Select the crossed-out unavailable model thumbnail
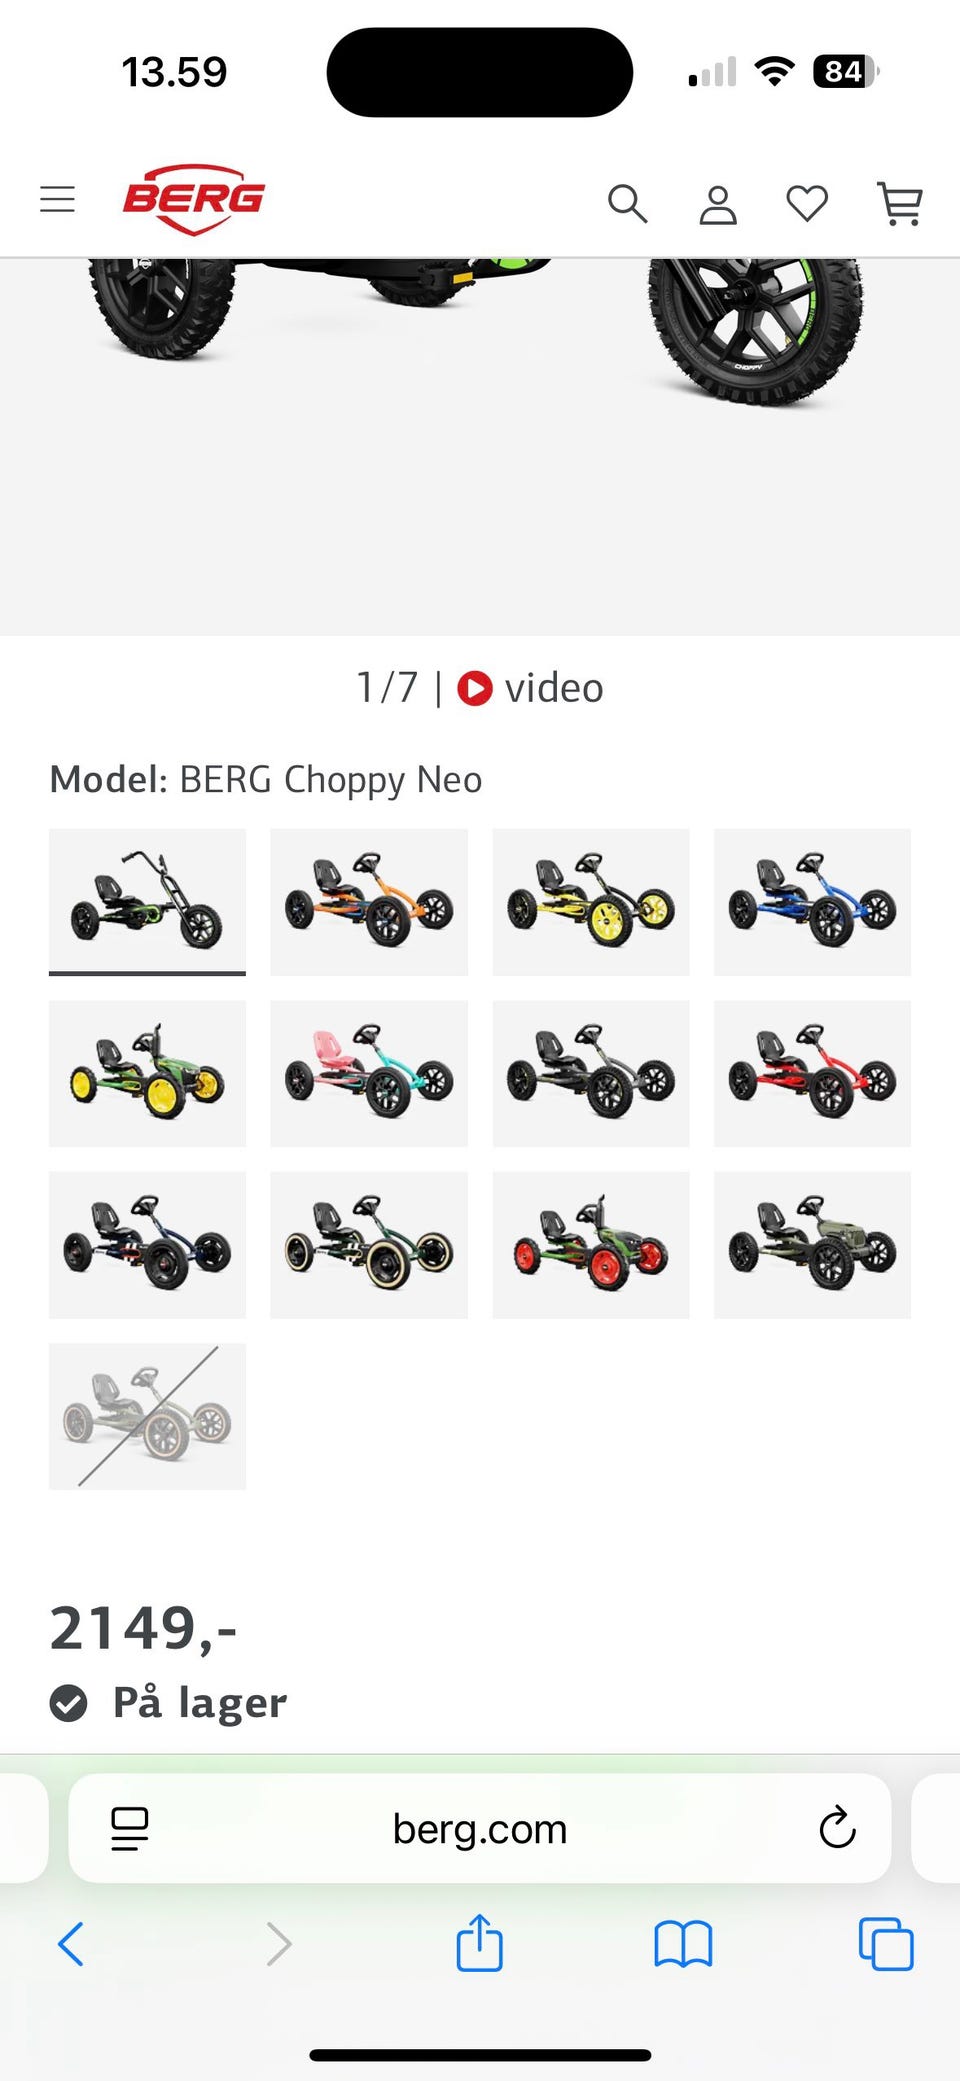Image resolution: width=960 pixels, height=2081 pixels. [148, 1416]
